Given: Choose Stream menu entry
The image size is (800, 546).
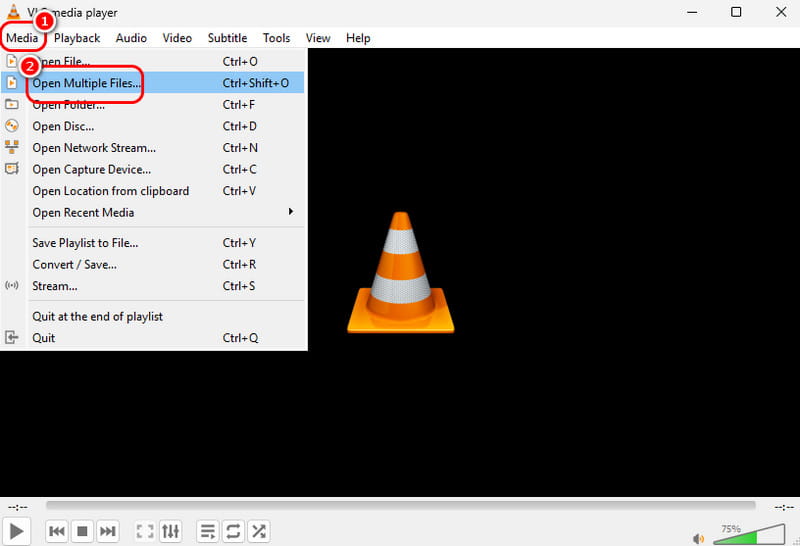Looking at the screenshot, I should (x=153, y=286).
